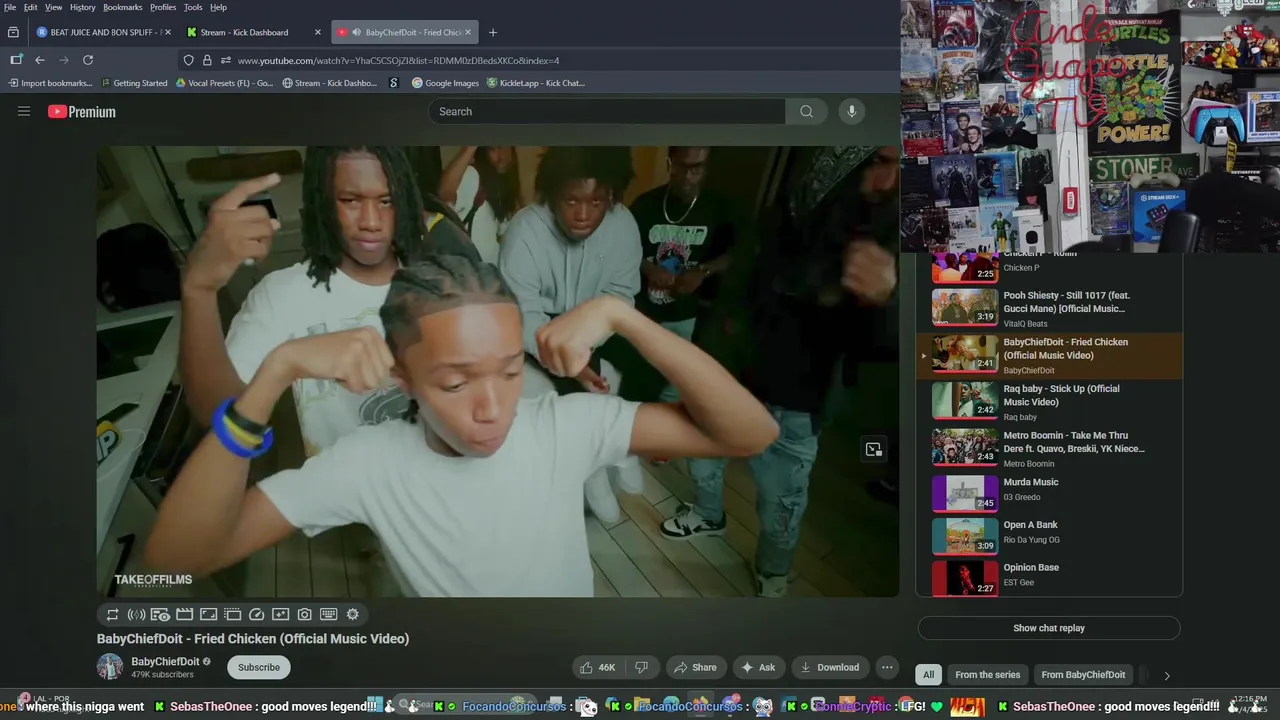Screen dimensions: 1280x720
Task: Play Raq baby Stick Up from playlist
Action: click(x=1049, y=402)
